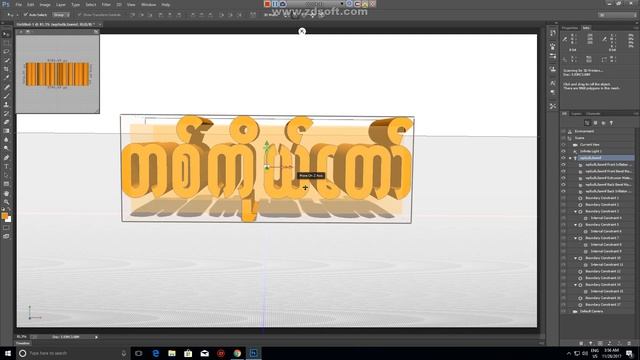Select the Blur tool
The image size is (640, 360).
pyautogui.click(x=6, y=140)
